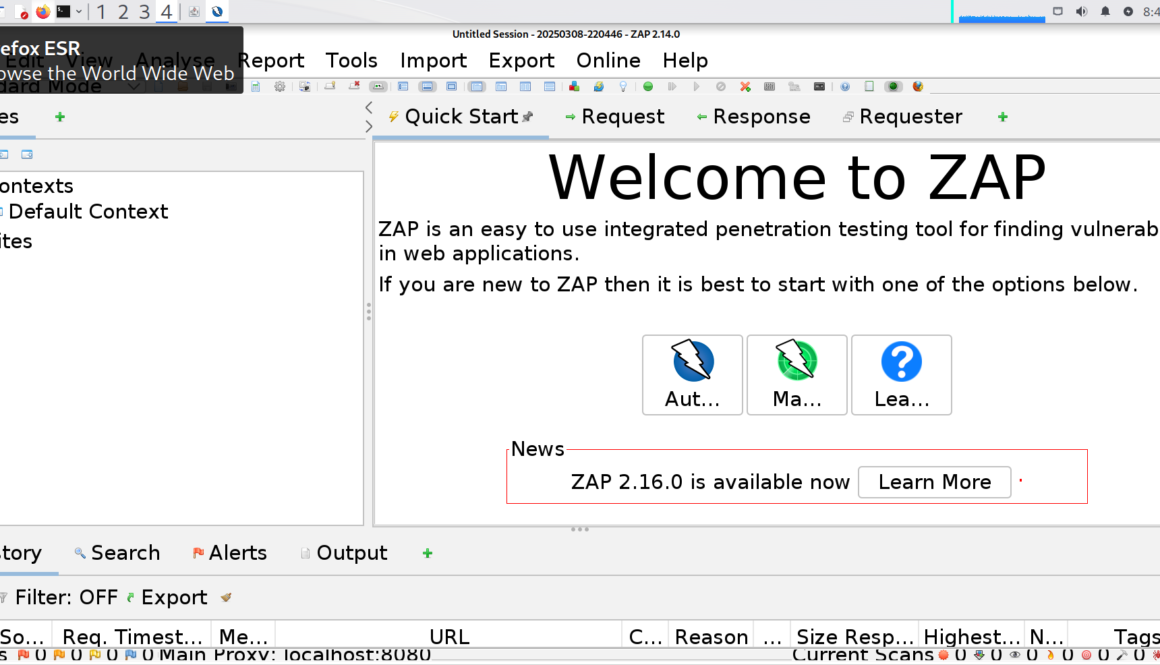Screen dimensions: 1160x665
Task: Open the Report menu
Action: [x=271, y=61]
